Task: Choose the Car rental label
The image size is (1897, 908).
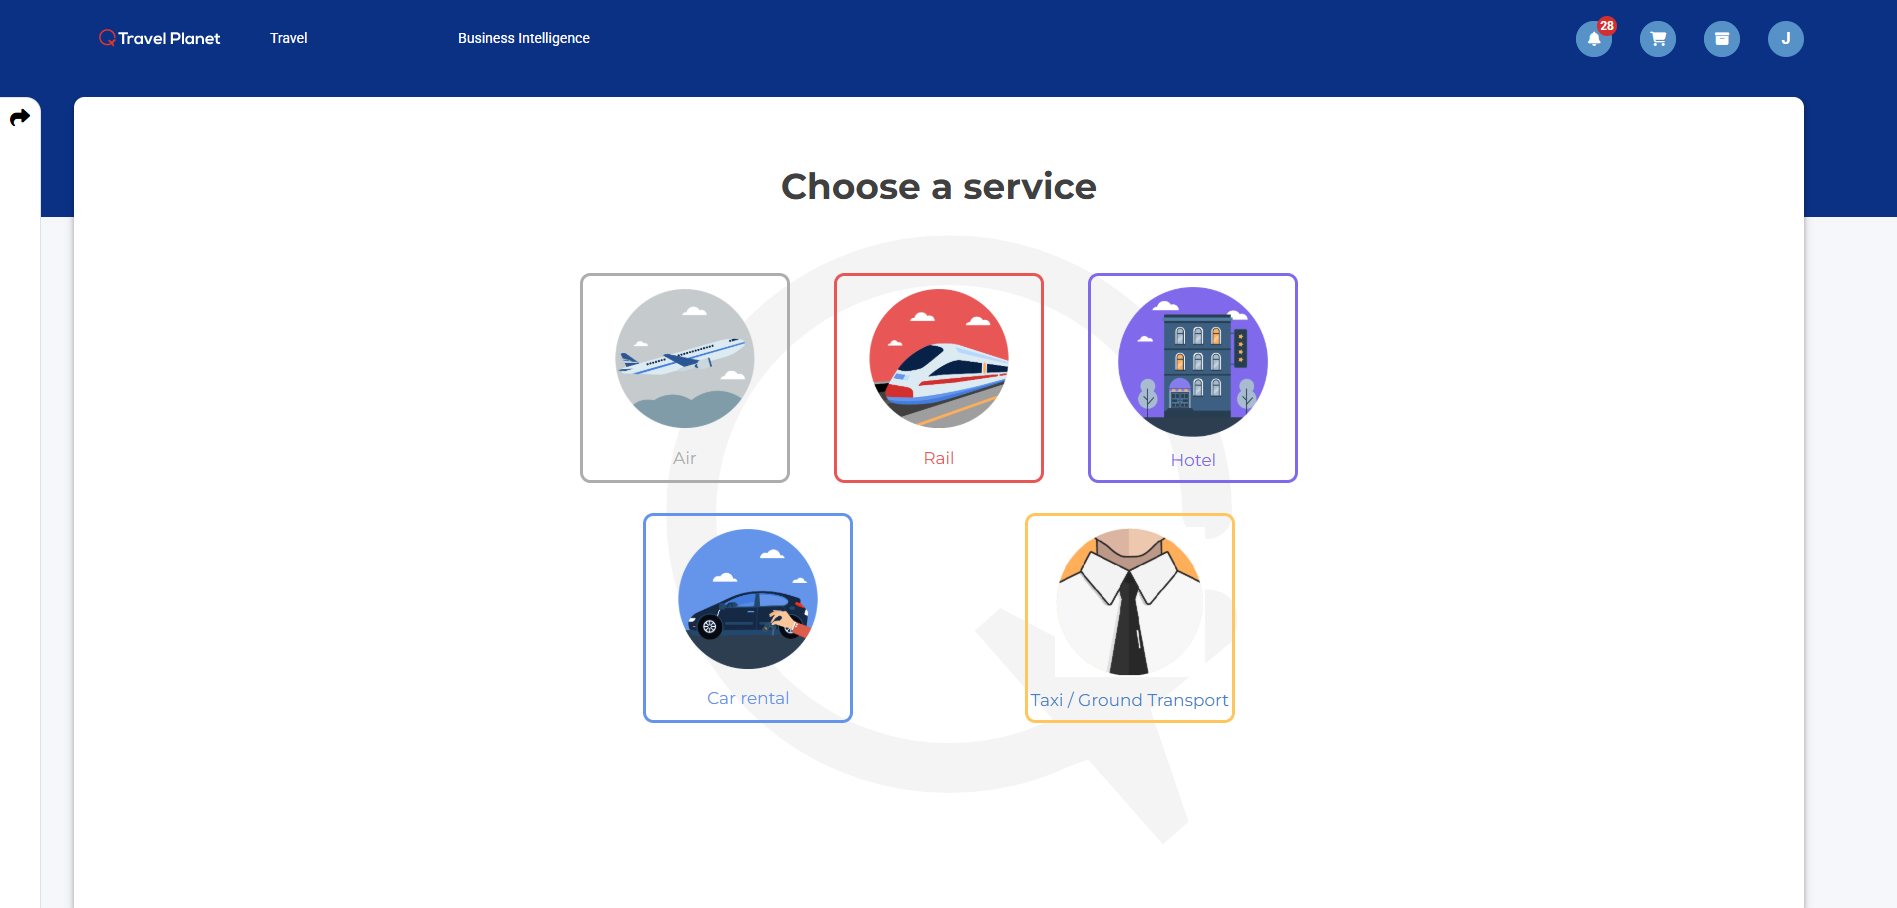Action: click(748, 698)
